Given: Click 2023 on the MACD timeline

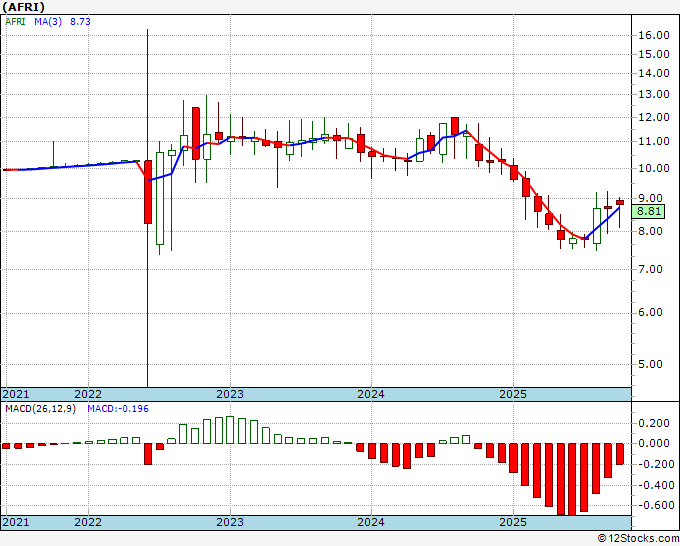Looking at the screenshot, I should pos(230,522).
